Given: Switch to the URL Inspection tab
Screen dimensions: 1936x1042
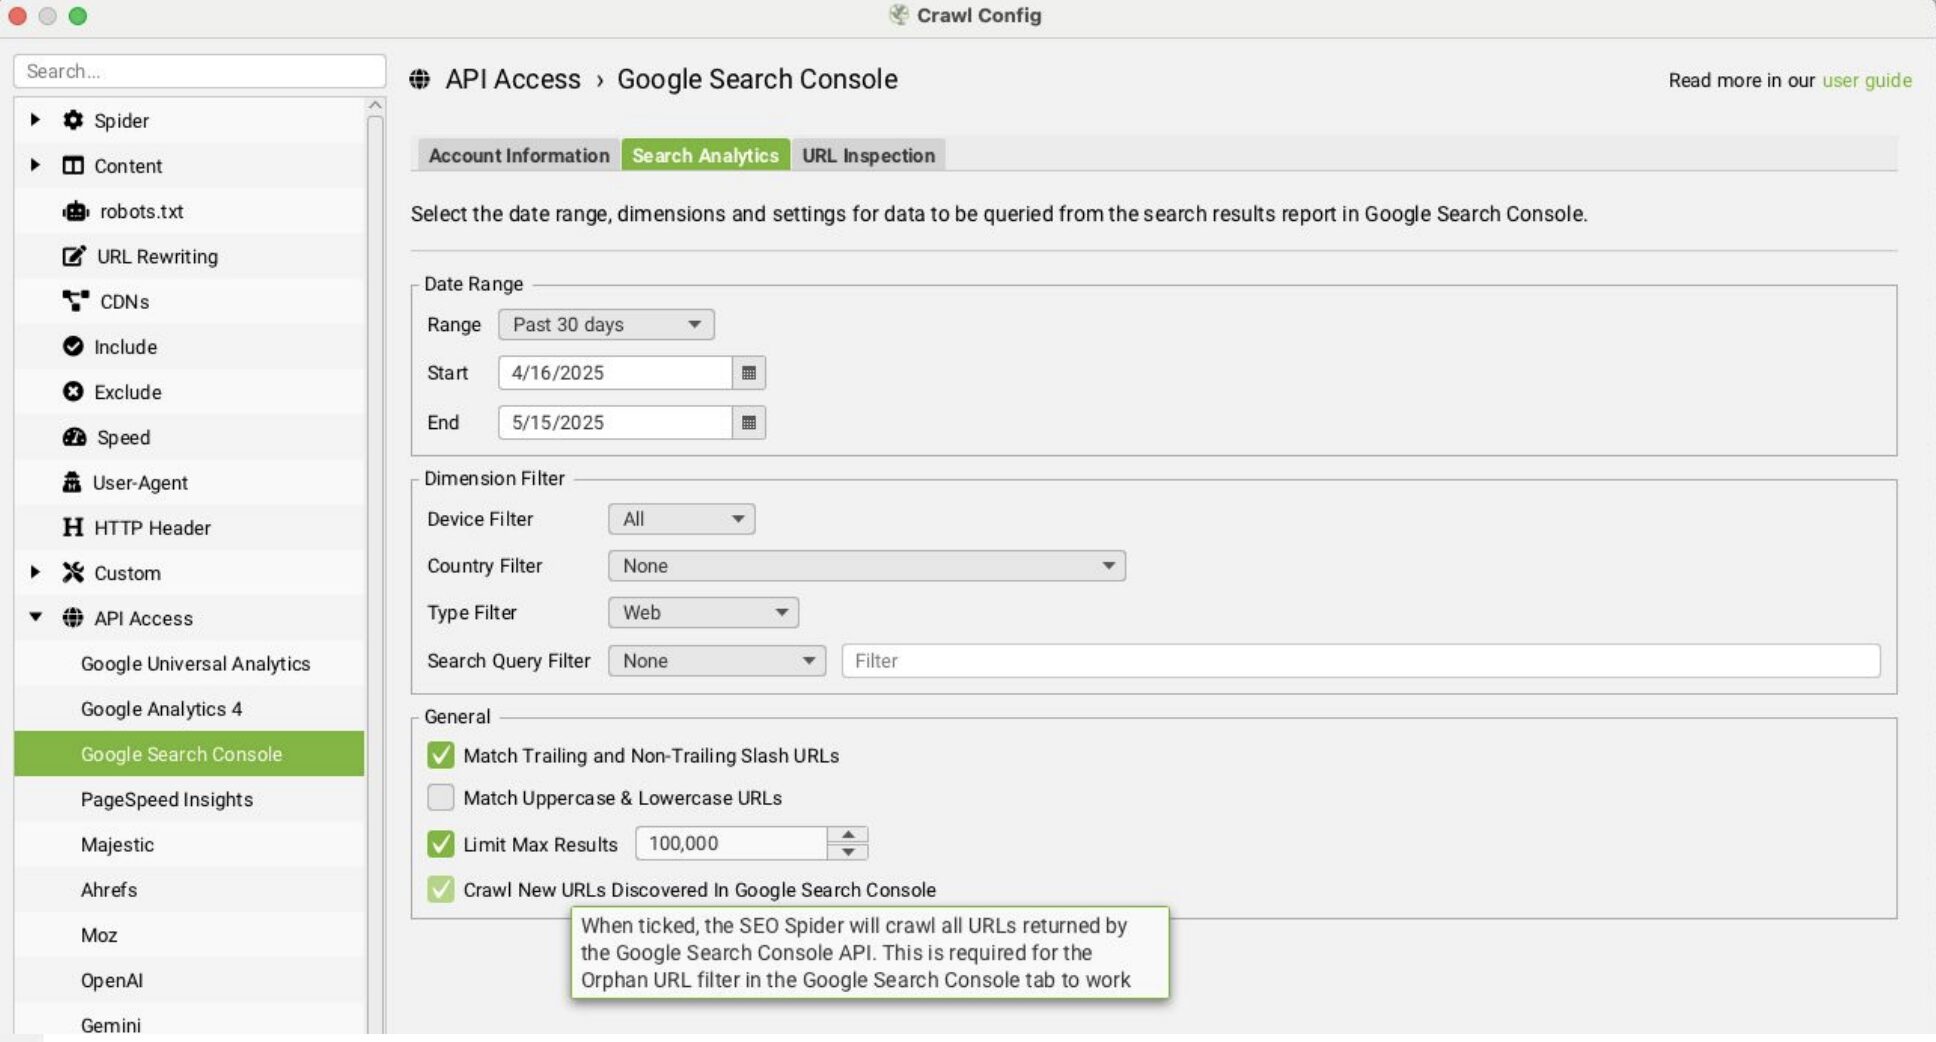Looking at the screenshot, I should tap(868, 155).
